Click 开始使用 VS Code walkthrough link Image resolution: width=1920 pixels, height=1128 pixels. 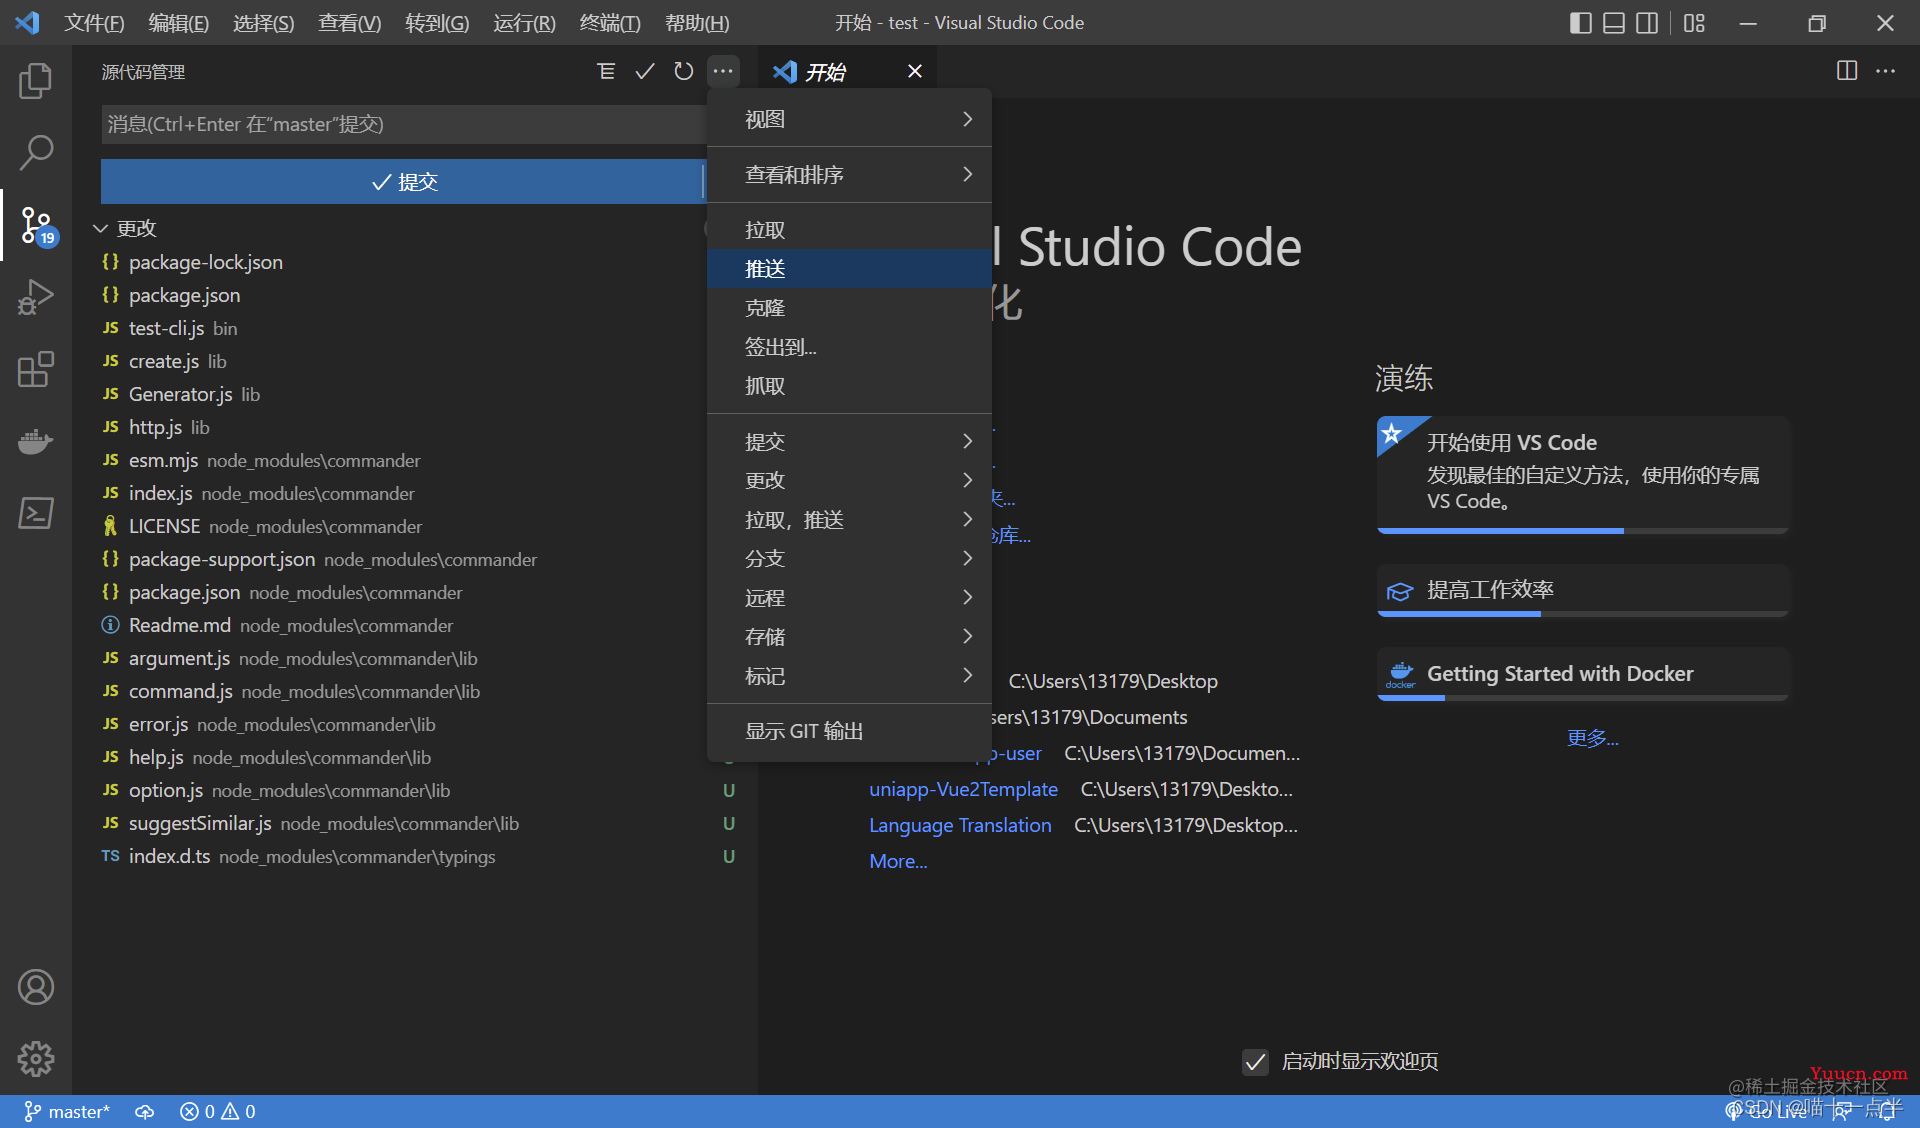(1519, 440)
